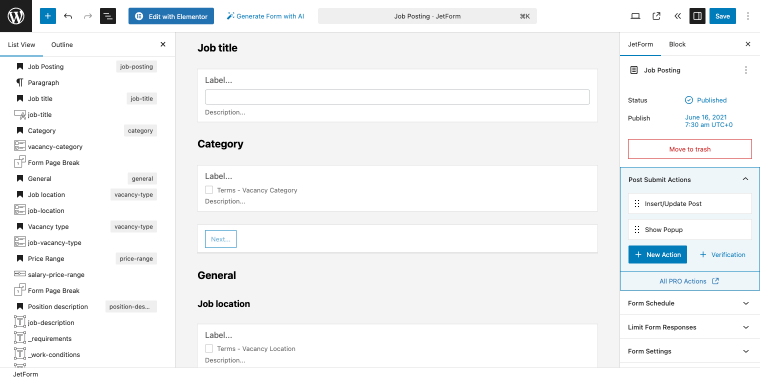The width and height of the screenshot is (760, 380).
Task: Click the Published status link
Action: (x=706, y=100)
